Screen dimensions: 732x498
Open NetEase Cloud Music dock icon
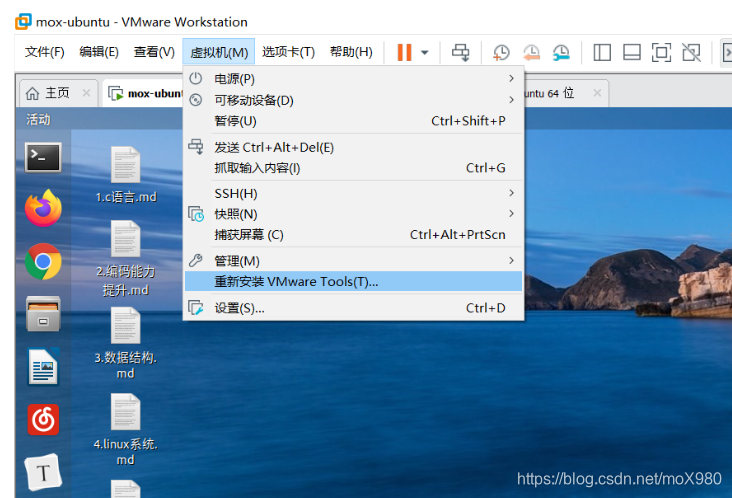click(43, 420)
